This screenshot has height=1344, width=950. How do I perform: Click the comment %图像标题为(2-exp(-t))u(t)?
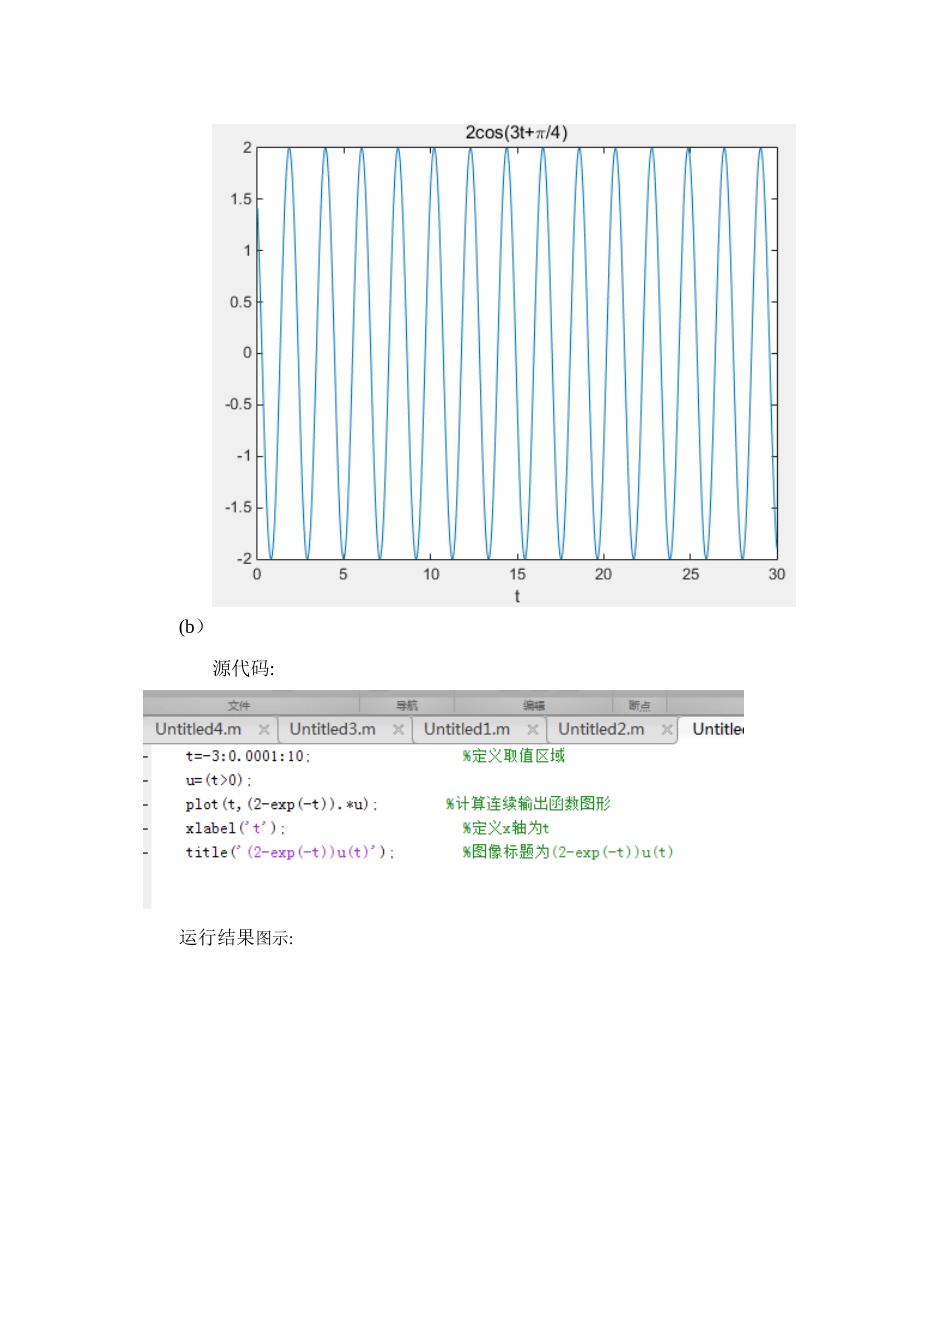567,852
